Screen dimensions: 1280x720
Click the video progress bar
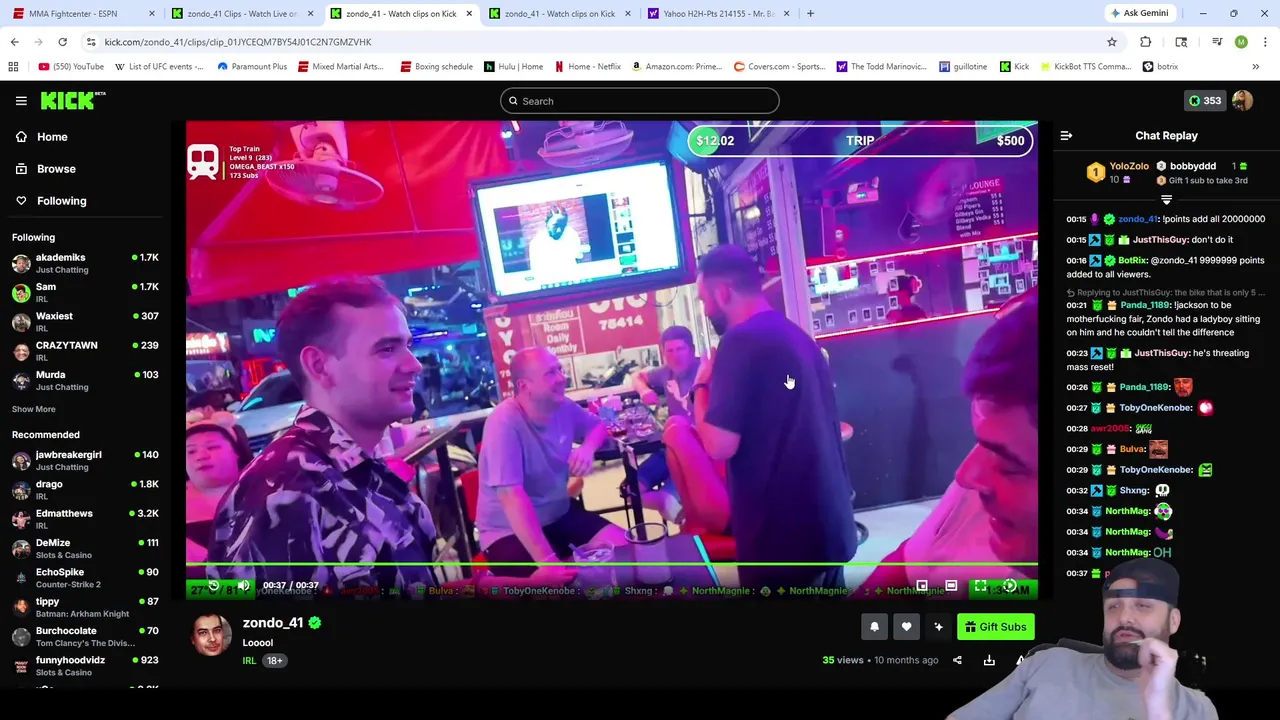(611, 565)
